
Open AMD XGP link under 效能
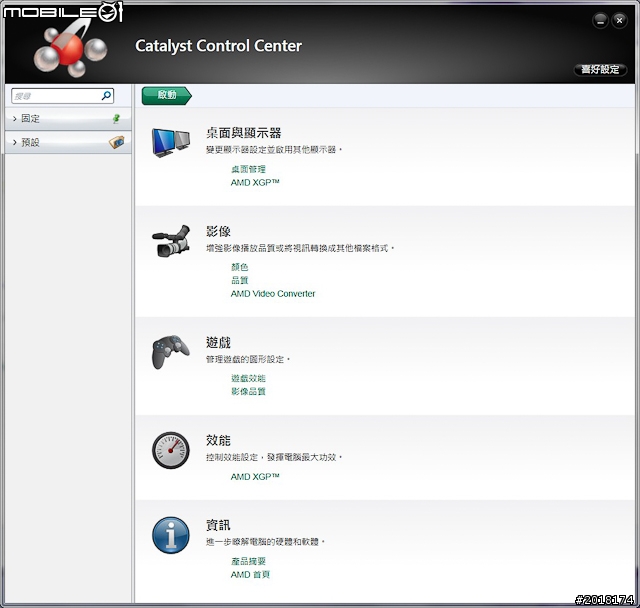click(x=255, y=477)
